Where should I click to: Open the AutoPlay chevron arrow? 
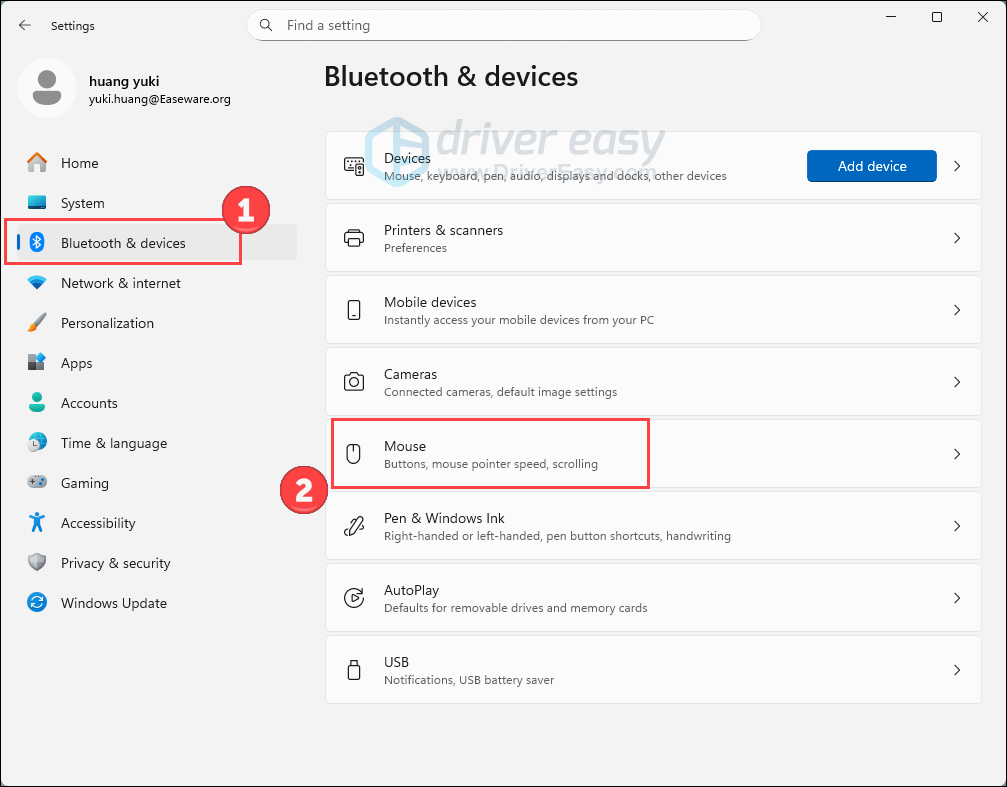(957, 598)
